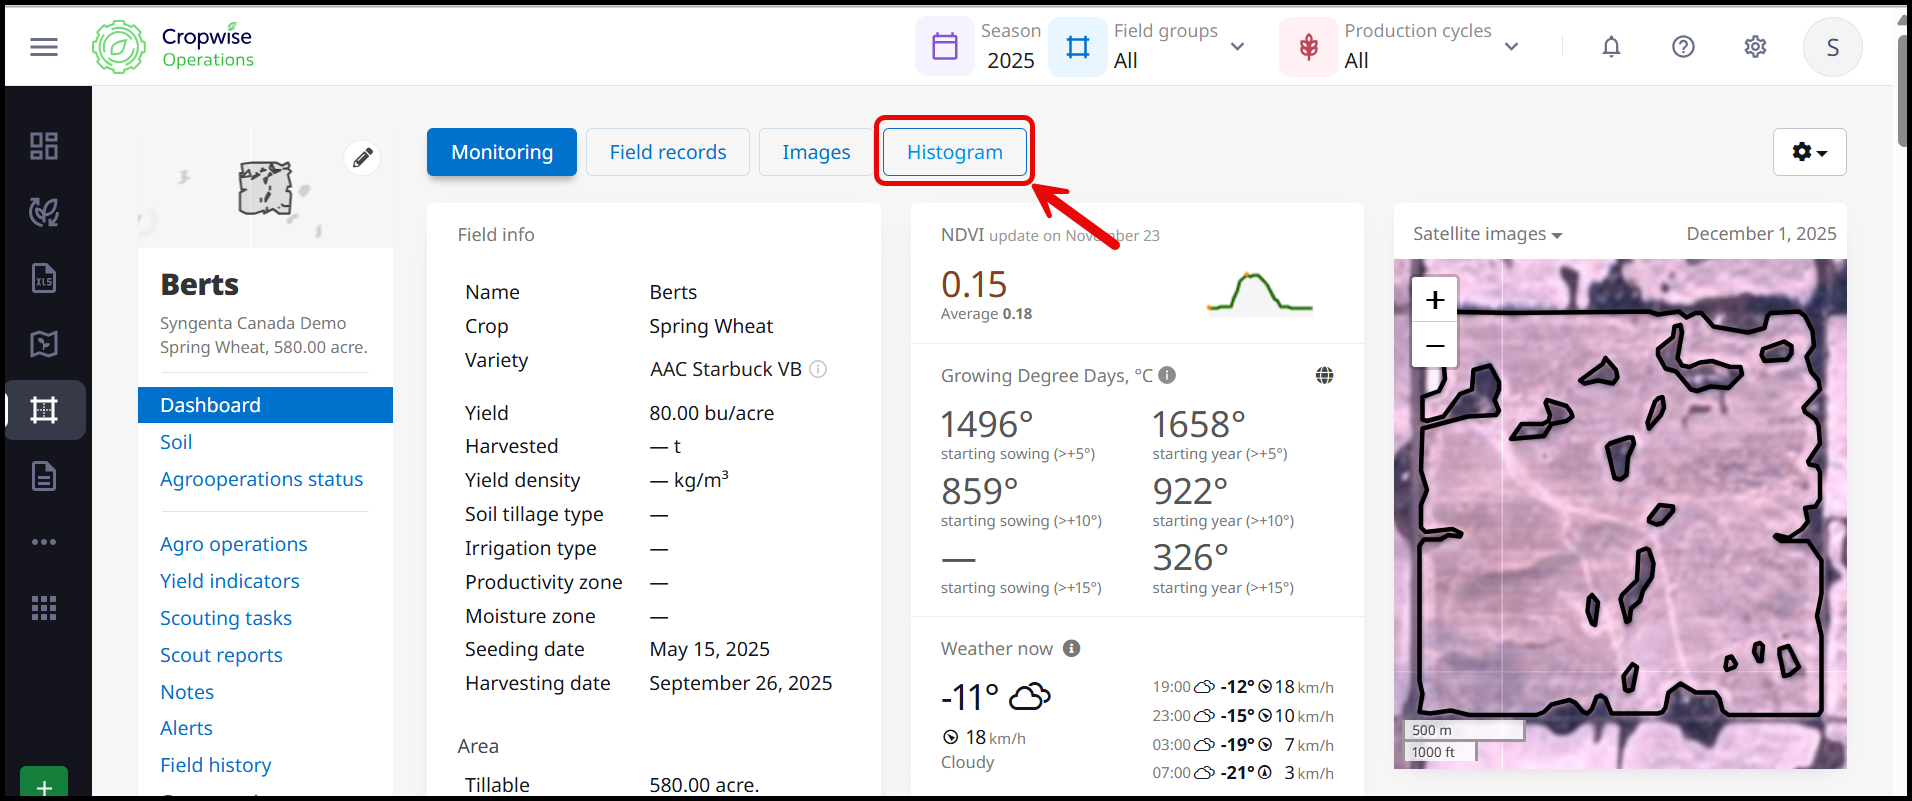Viewport: 1912px width, 801px height.
Task: Open the hamburger navigation menu
Action: coord(44,47)
